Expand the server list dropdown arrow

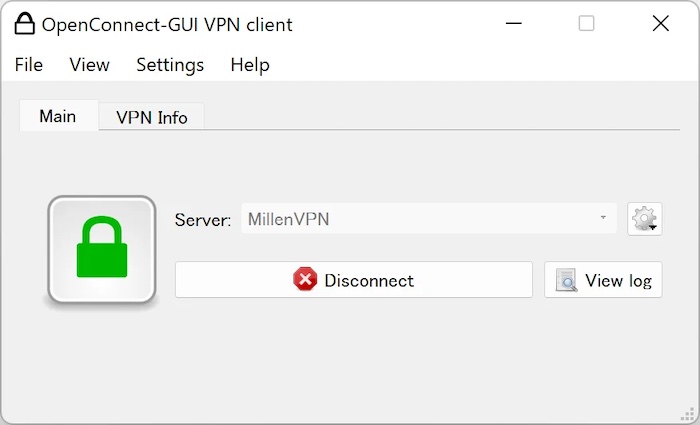pos(603,218)
